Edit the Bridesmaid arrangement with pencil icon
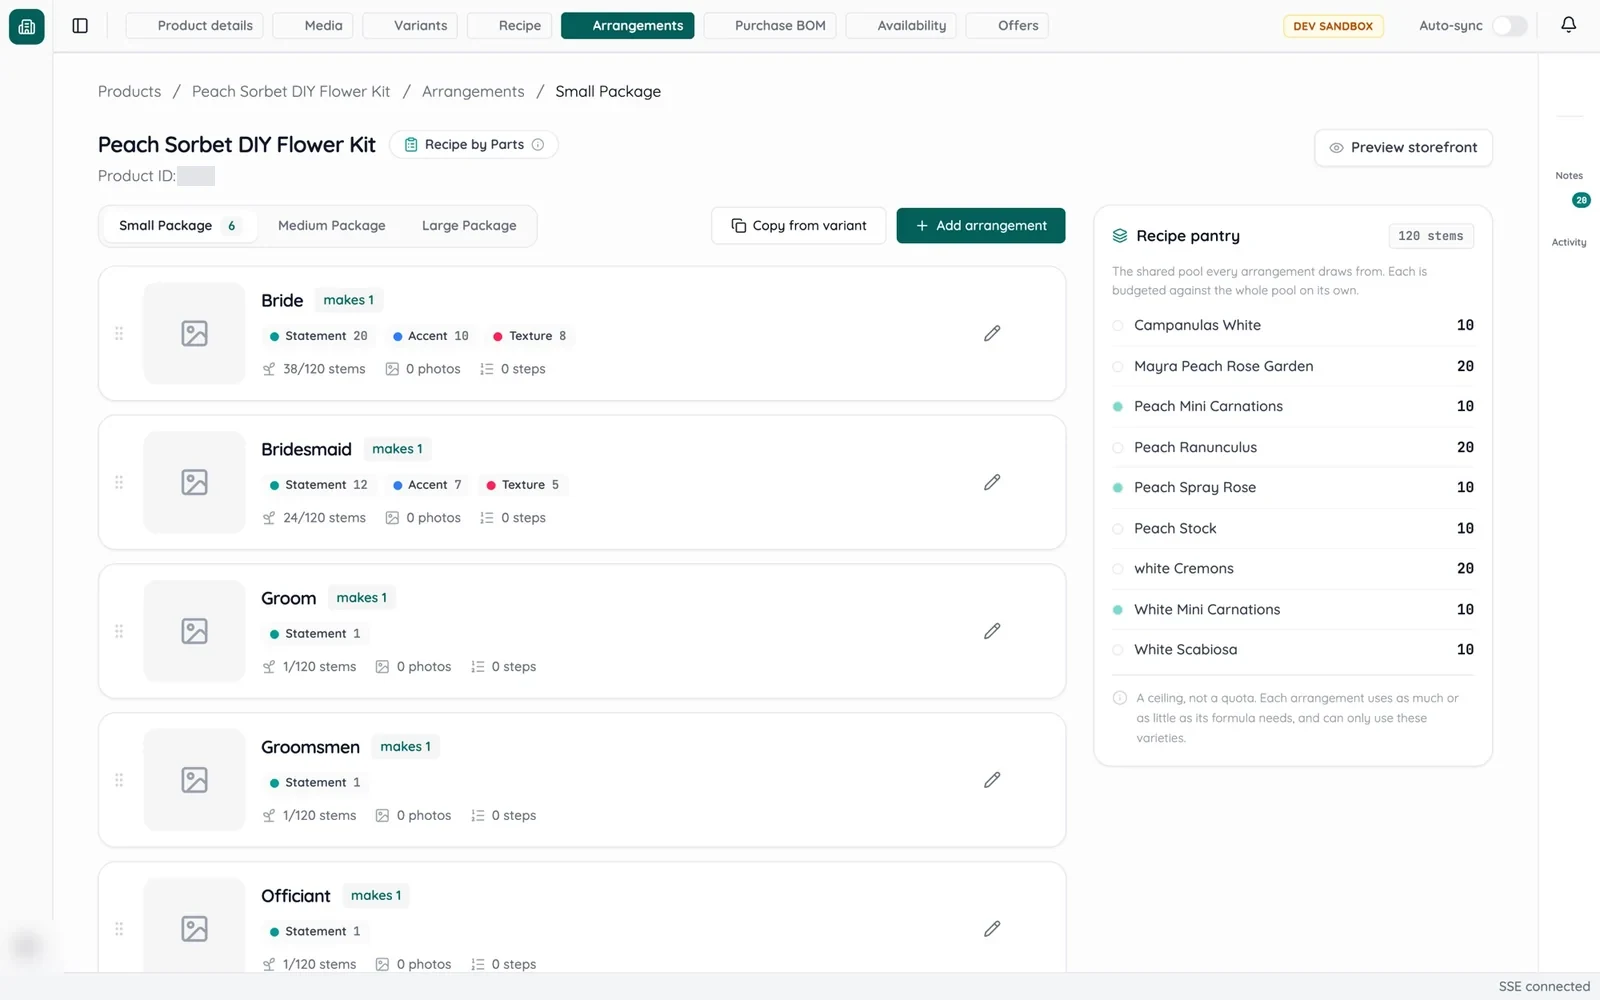Viewport: 1600px width, 1000px height. (x=992, y=482)
